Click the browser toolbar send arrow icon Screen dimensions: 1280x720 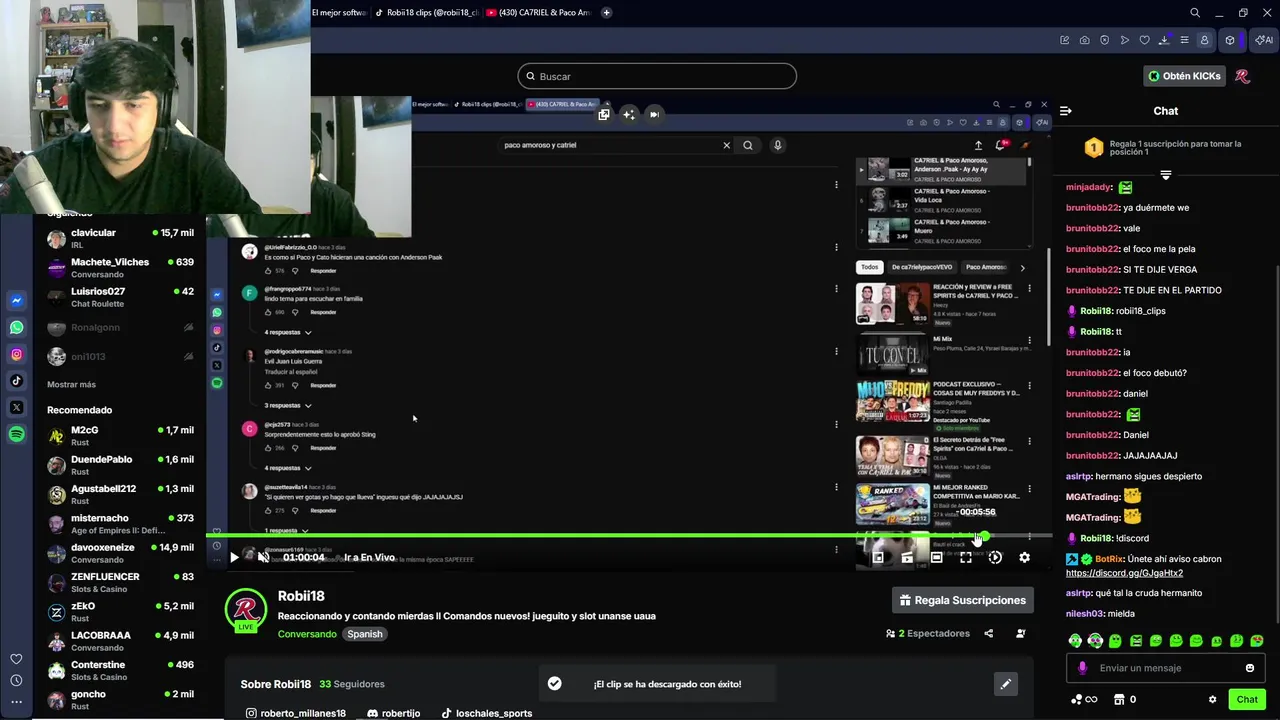click(1125, 40)
